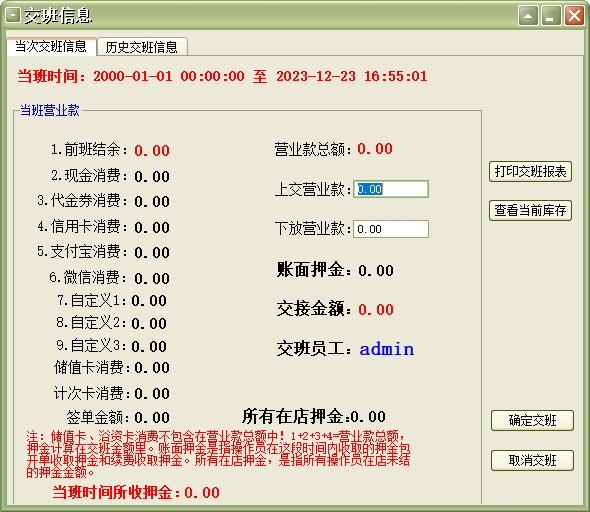Open 查看当前库存 to view stock

(x=530, y=210)
